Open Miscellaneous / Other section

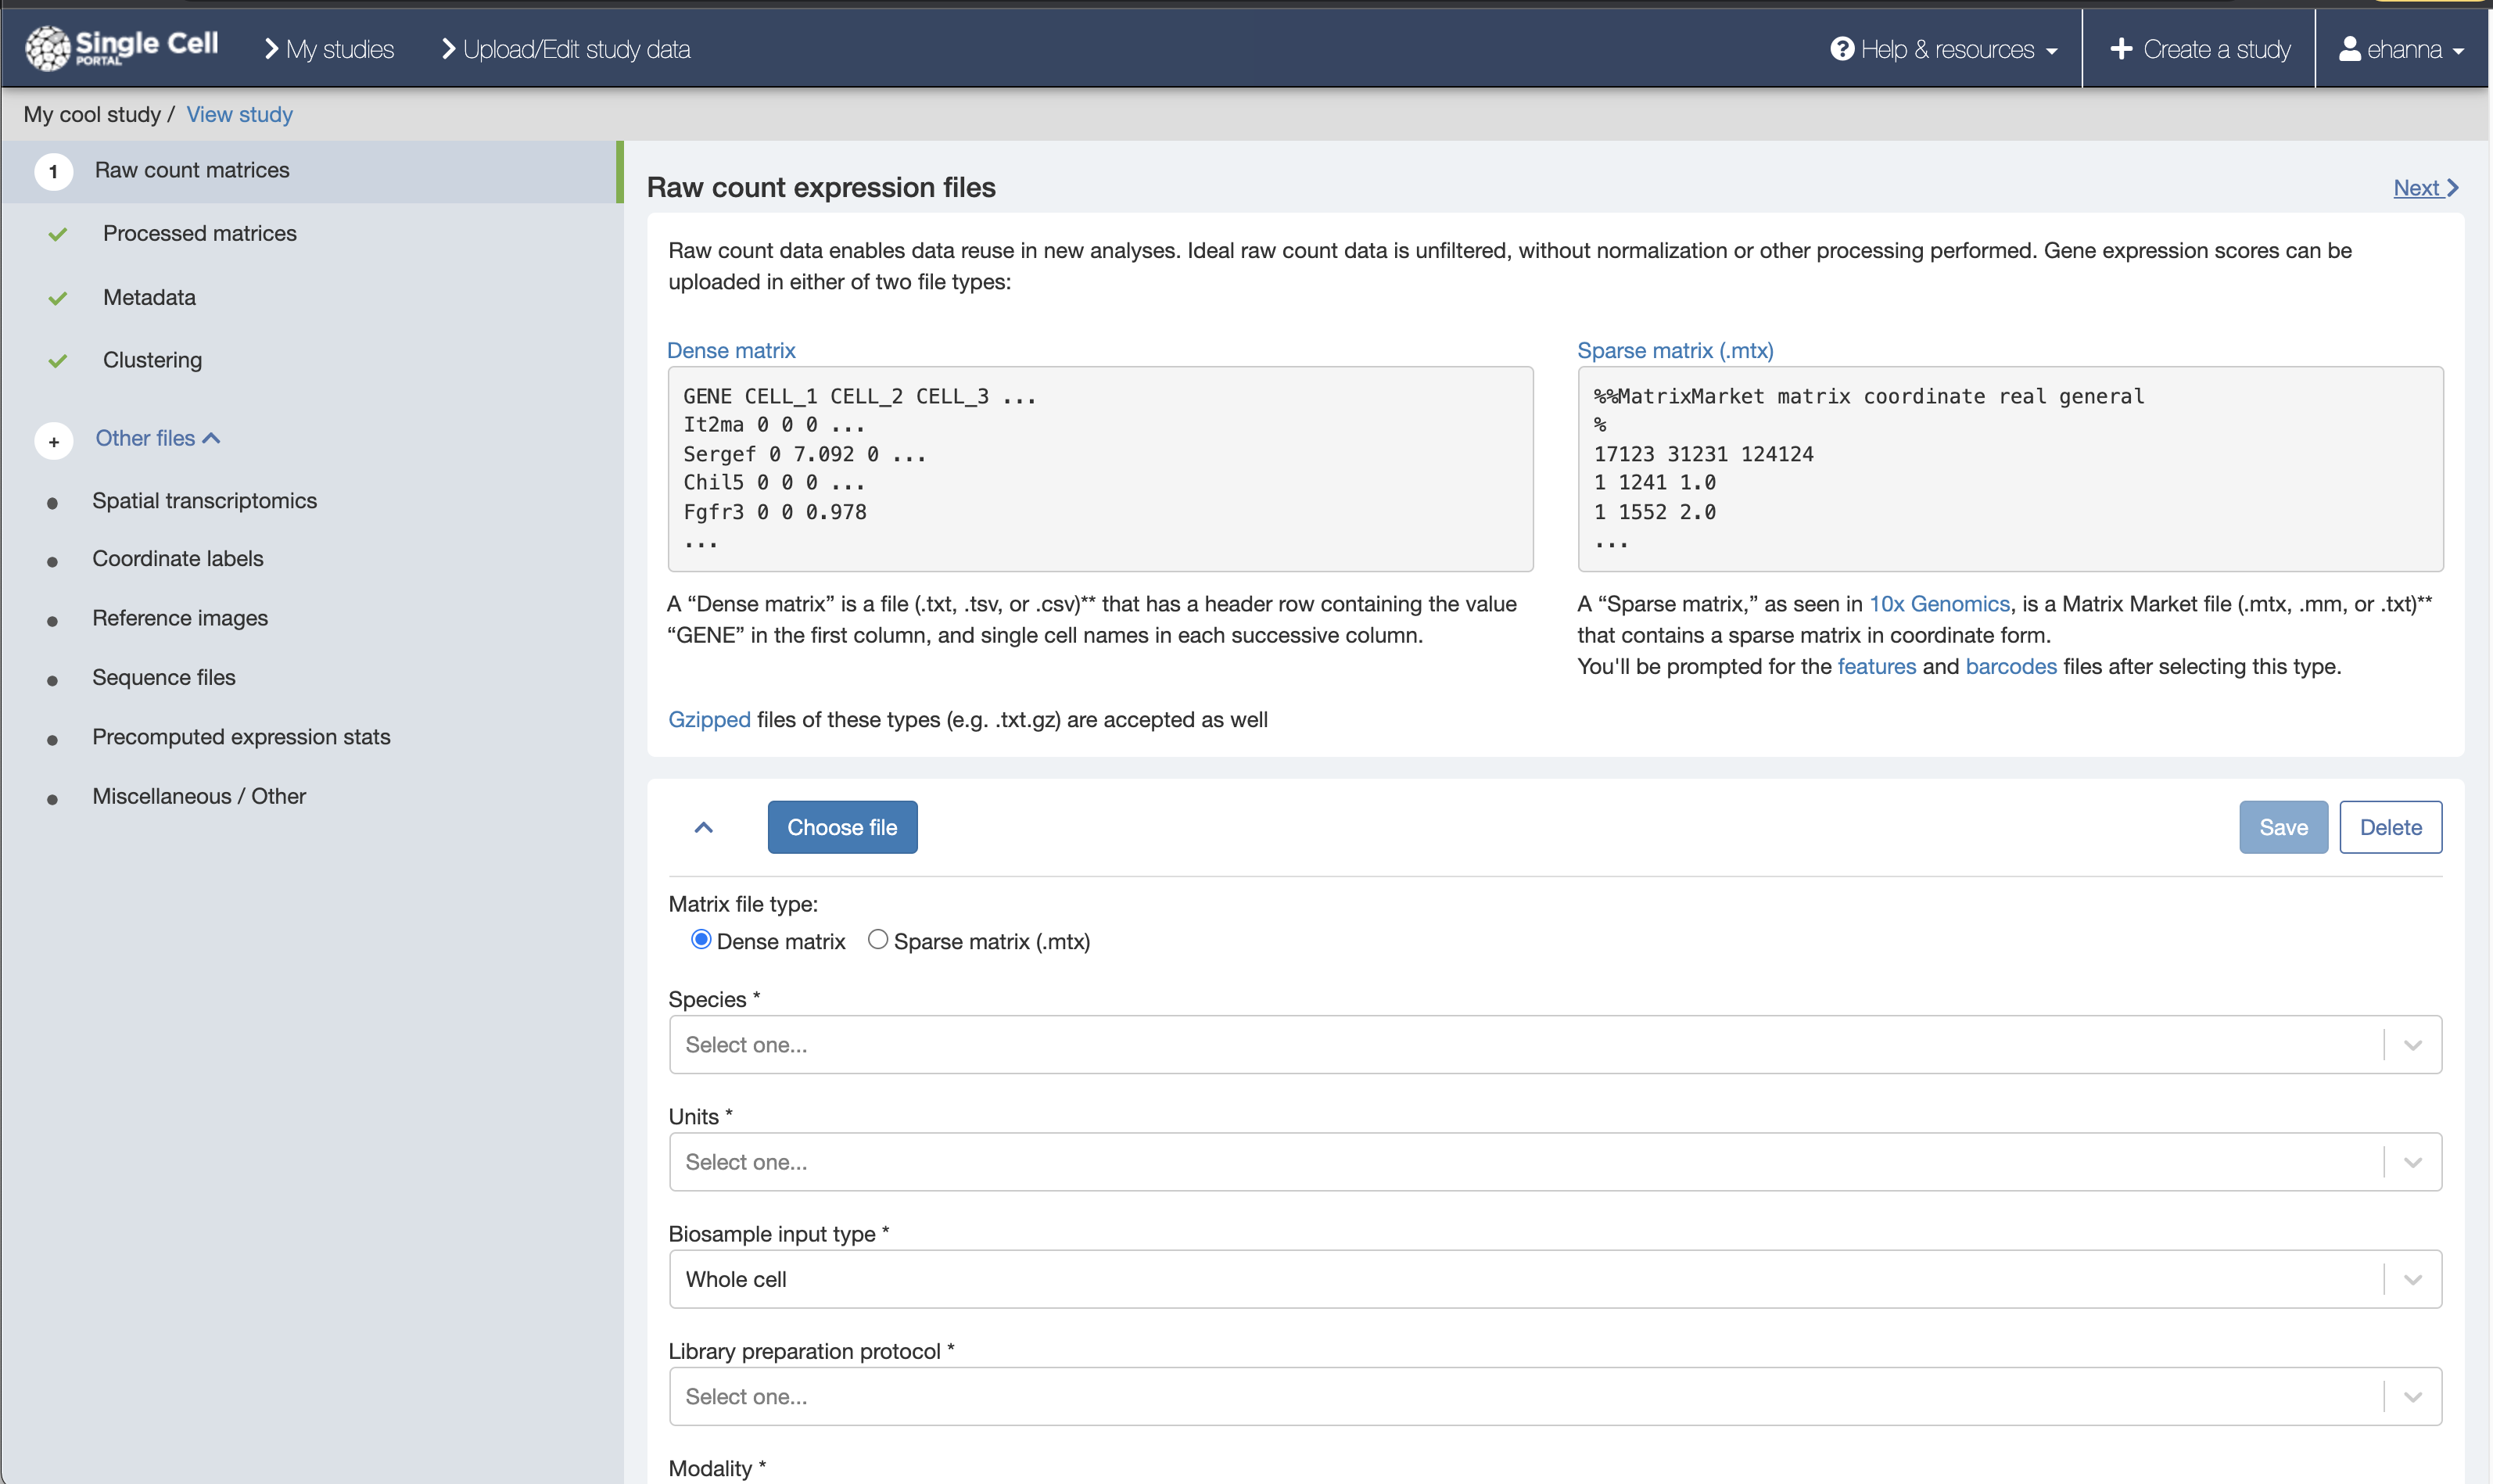[x=199, y=796]
